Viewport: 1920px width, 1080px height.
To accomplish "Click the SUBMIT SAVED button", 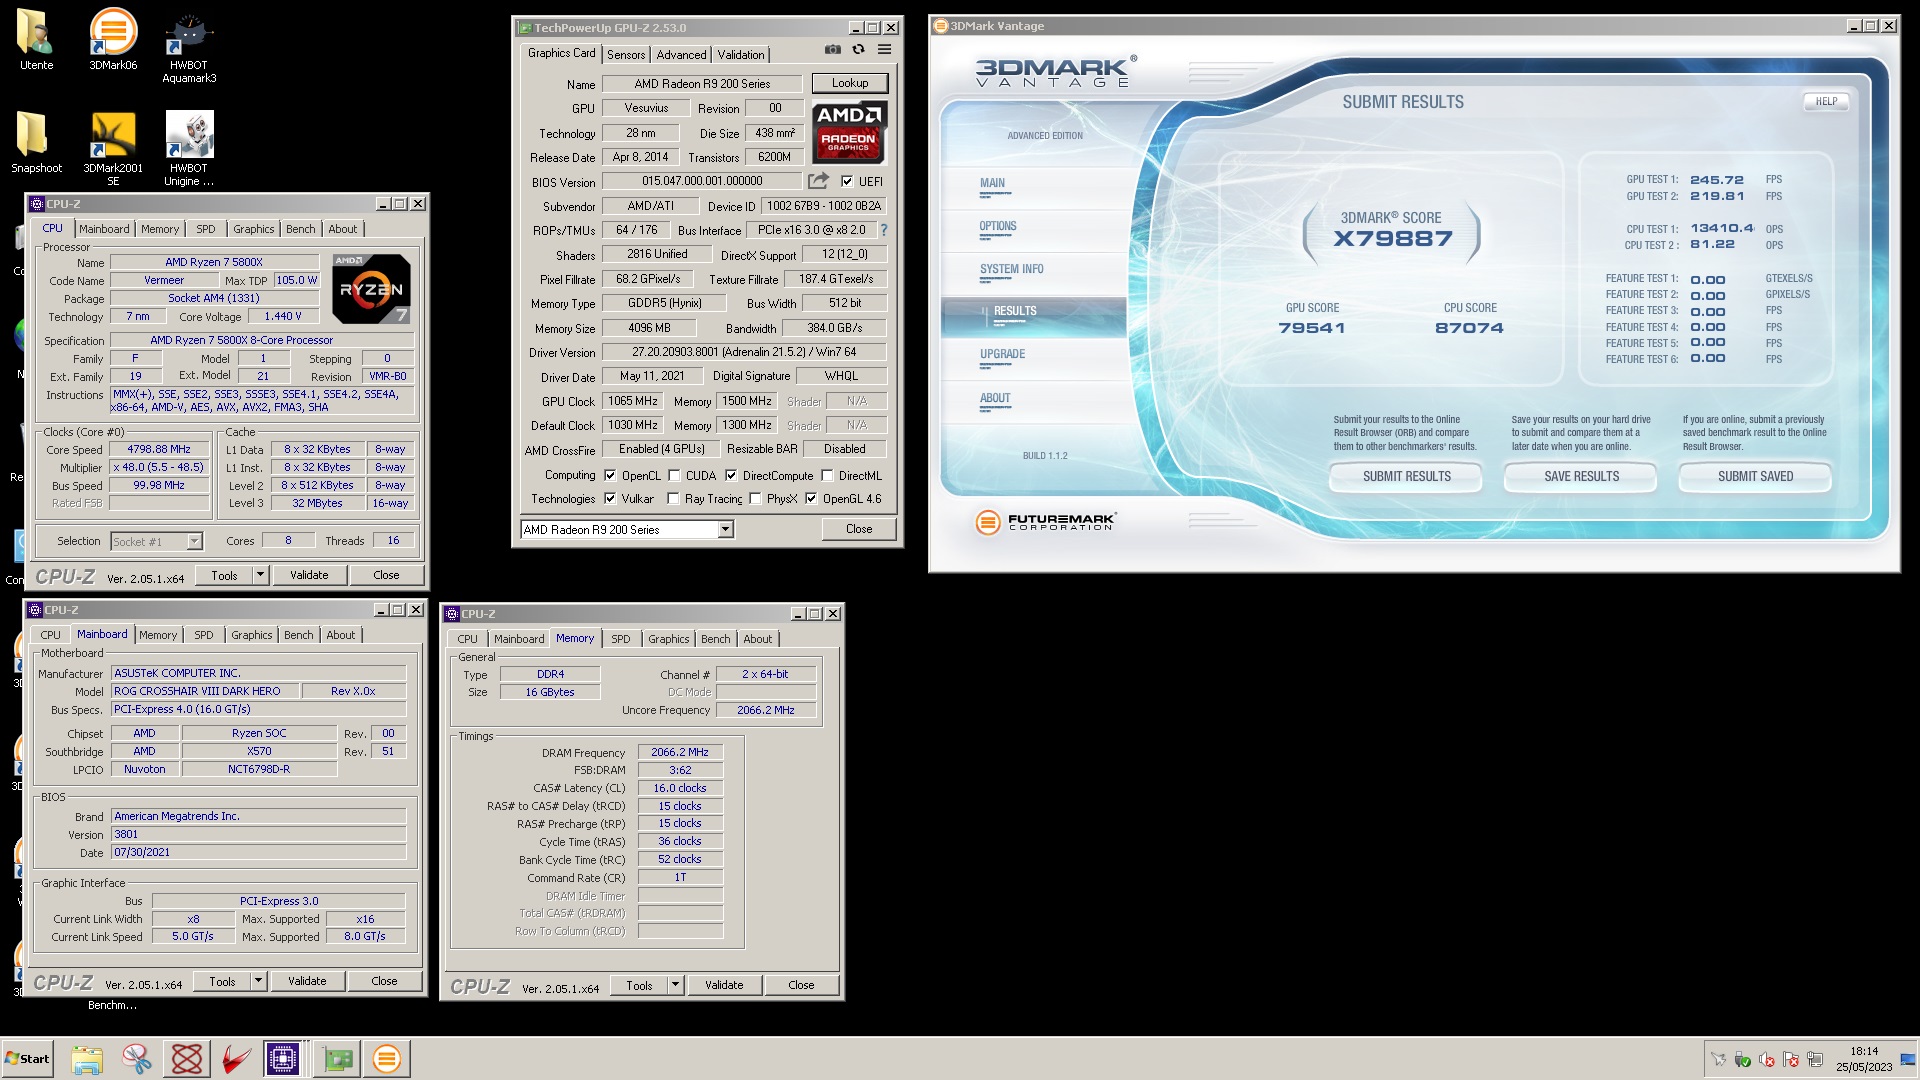I will [1755, 477].
